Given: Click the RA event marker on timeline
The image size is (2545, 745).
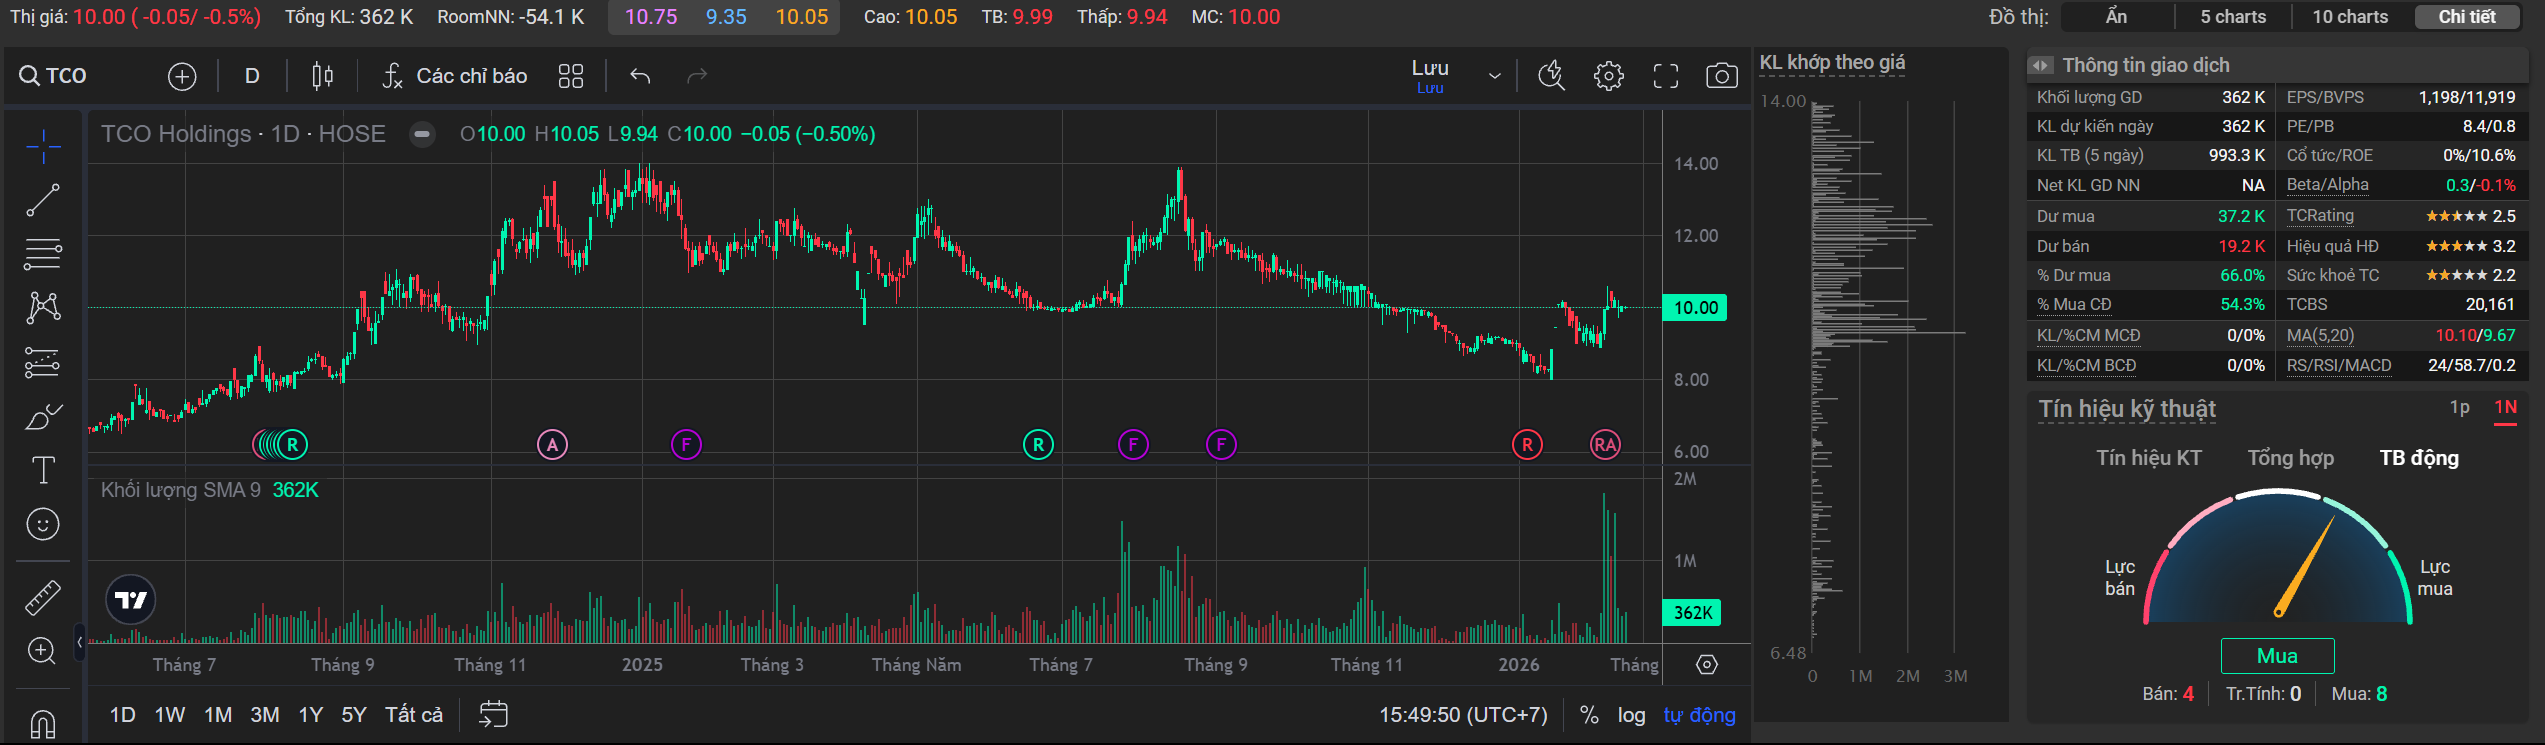Looking at the screenshot, I should tap(1605, 445).
